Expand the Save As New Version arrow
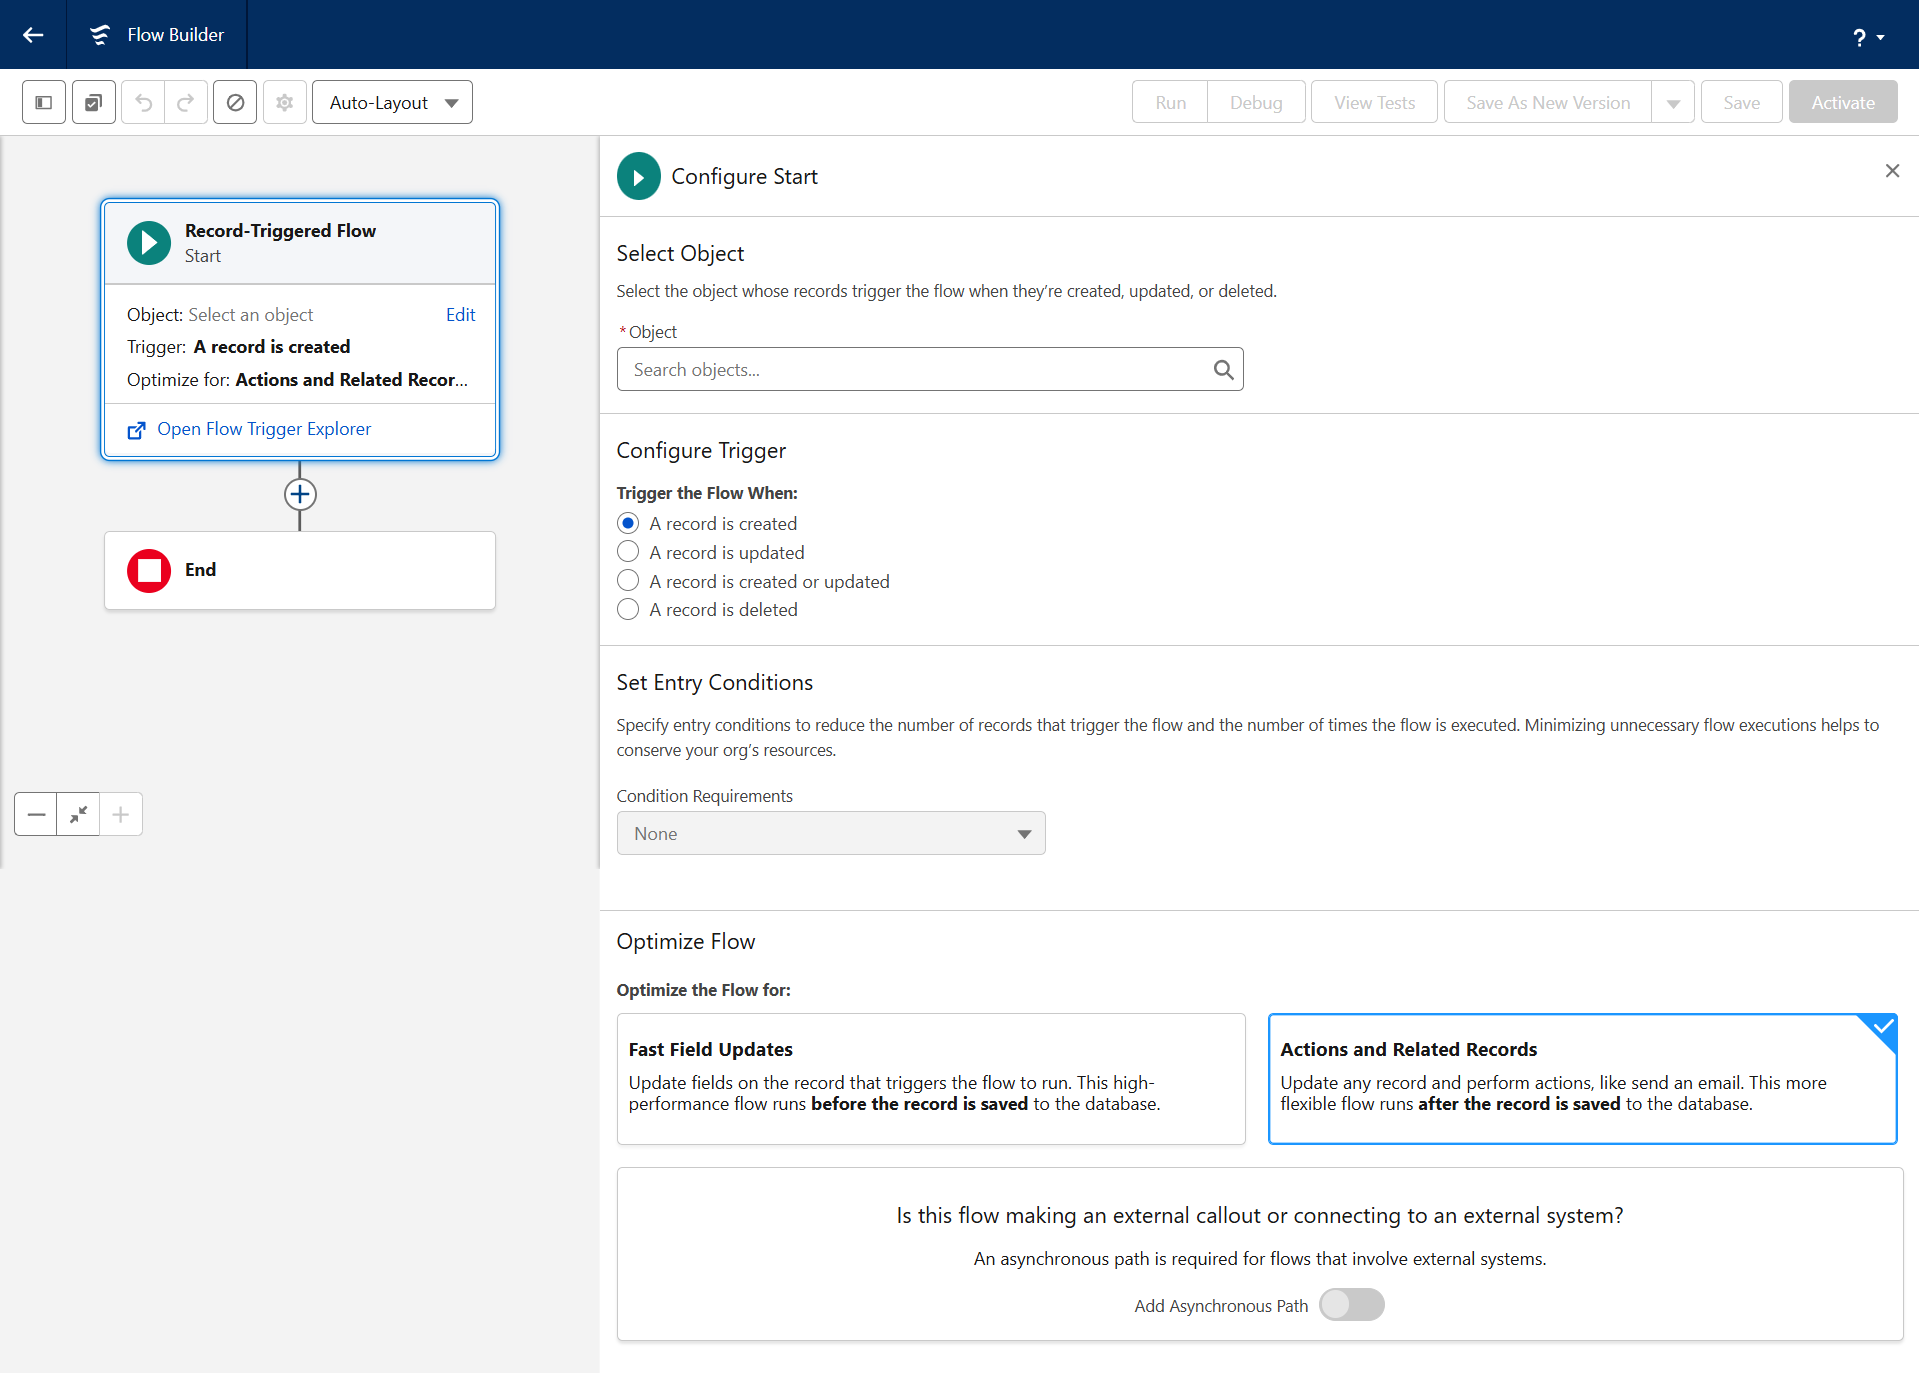The image size is (1919, 1373). 1673,102
